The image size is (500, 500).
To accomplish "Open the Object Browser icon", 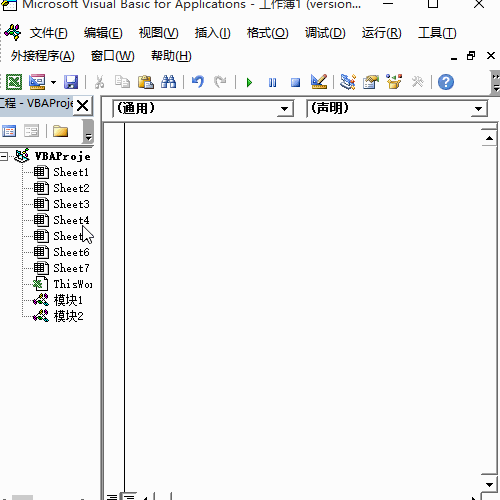I will (394, 82).
